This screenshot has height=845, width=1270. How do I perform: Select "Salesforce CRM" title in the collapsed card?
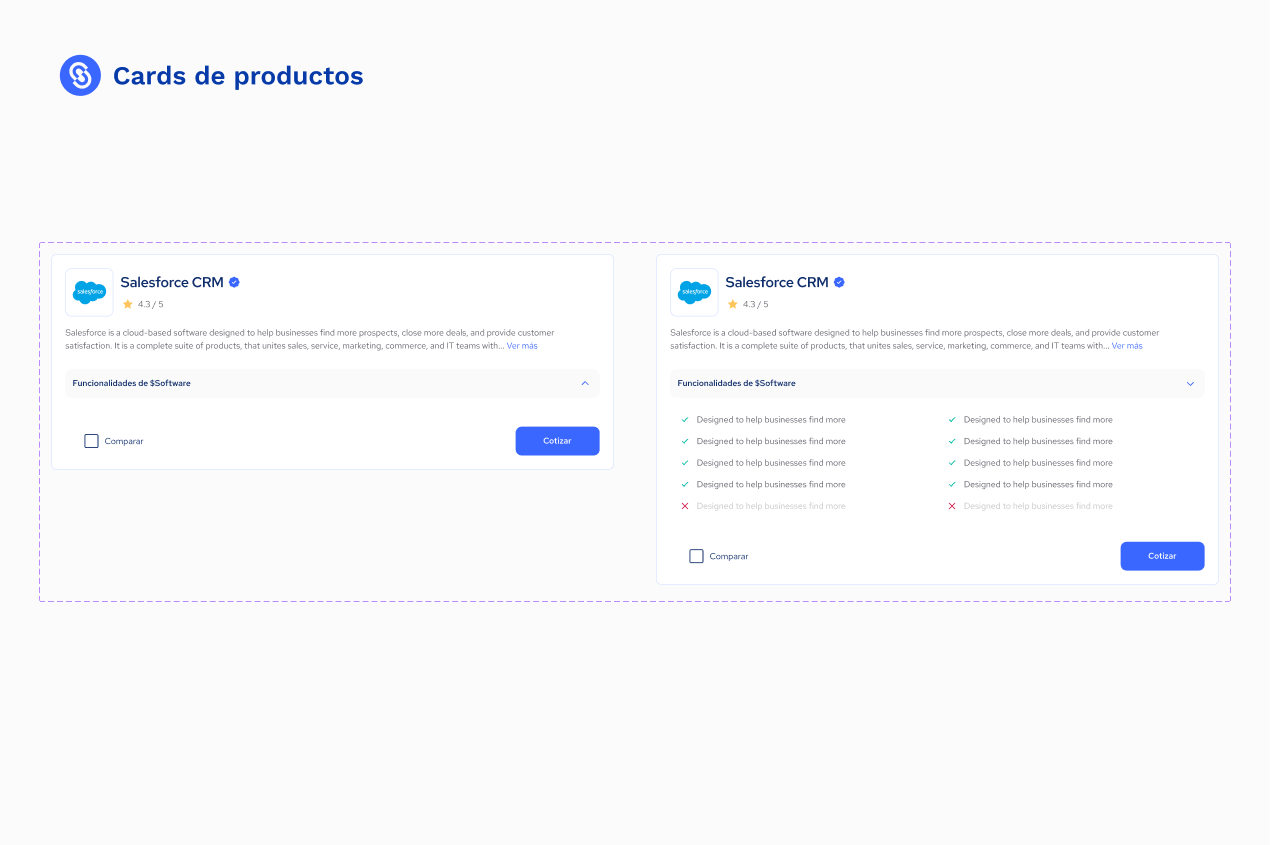point(172,282)
